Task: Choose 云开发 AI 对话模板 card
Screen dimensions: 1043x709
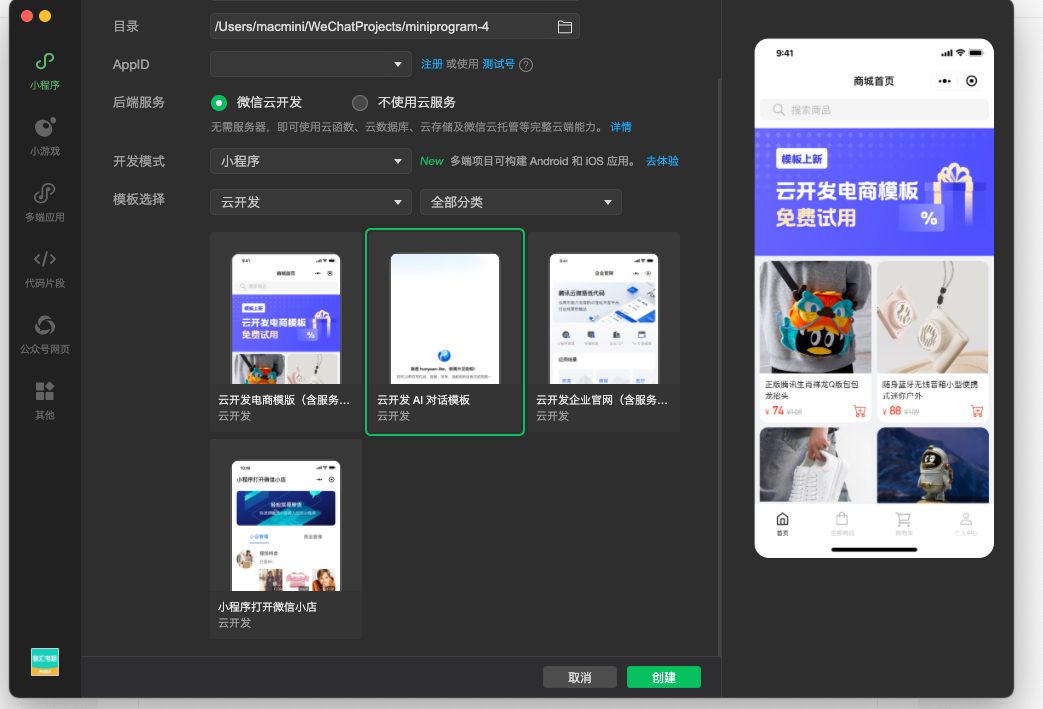Action: [x=445, y=332]
